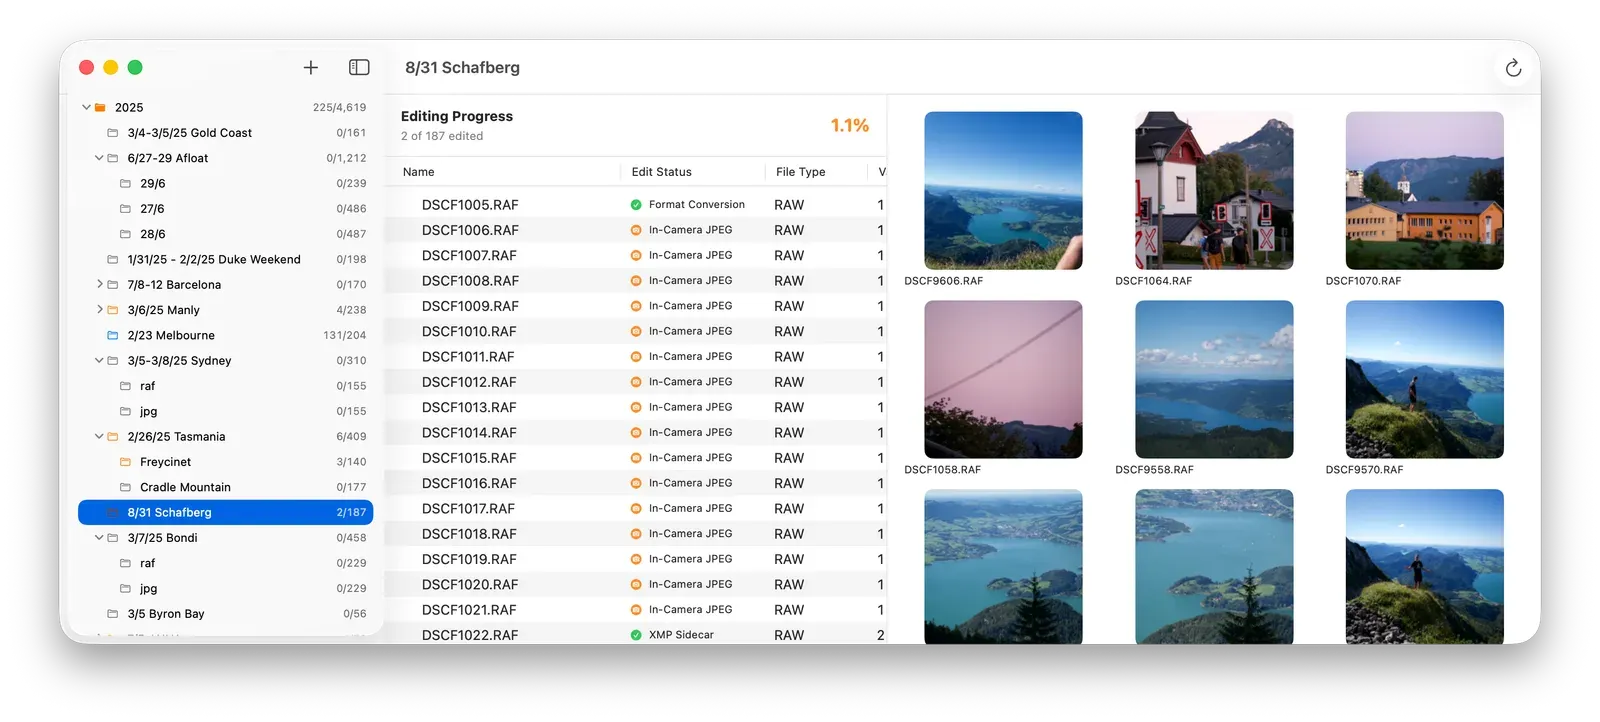Click the folder icon beside 3/5 Byron Bay

(x=113, y=614)
